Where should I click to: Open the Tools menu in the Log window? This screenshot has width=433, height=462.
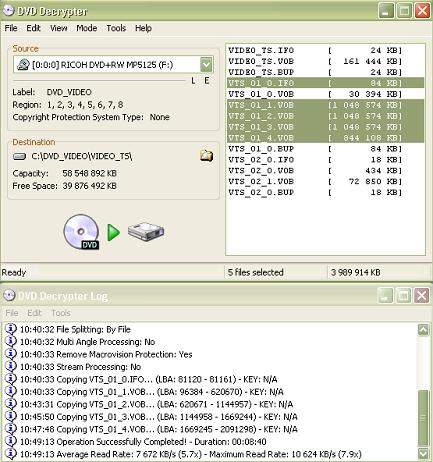tap(61, 313)
